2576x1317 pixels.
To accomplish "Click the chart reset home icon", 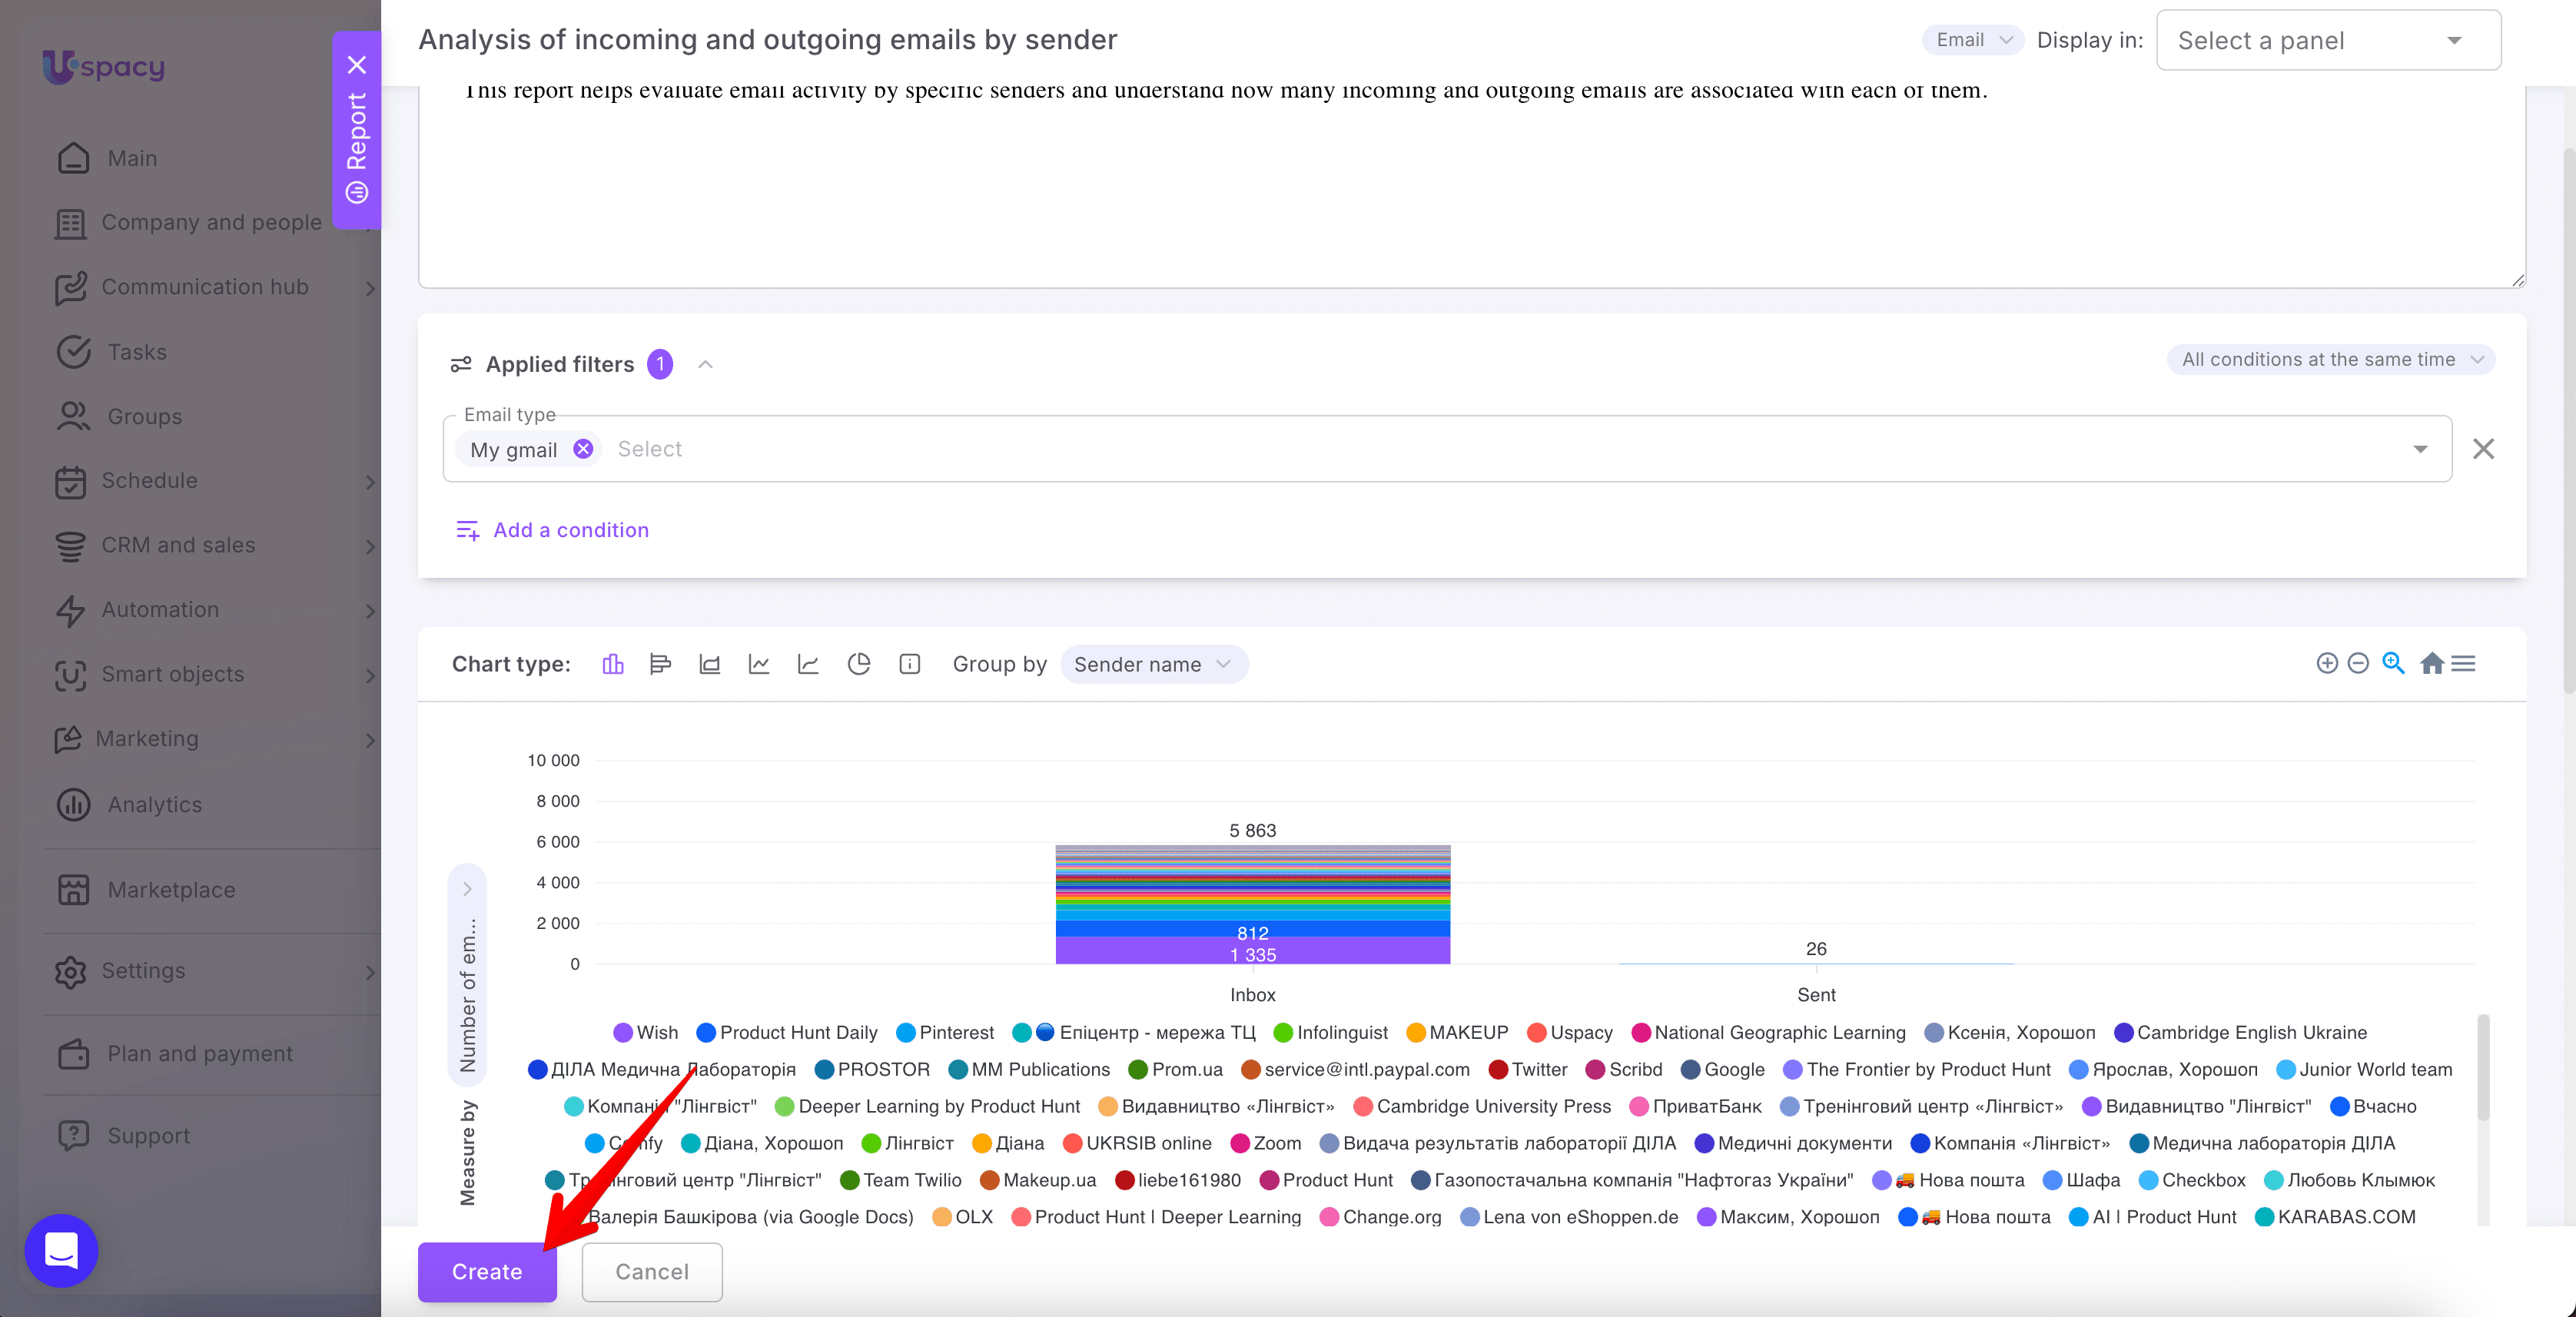I will tap(2432, 663).
